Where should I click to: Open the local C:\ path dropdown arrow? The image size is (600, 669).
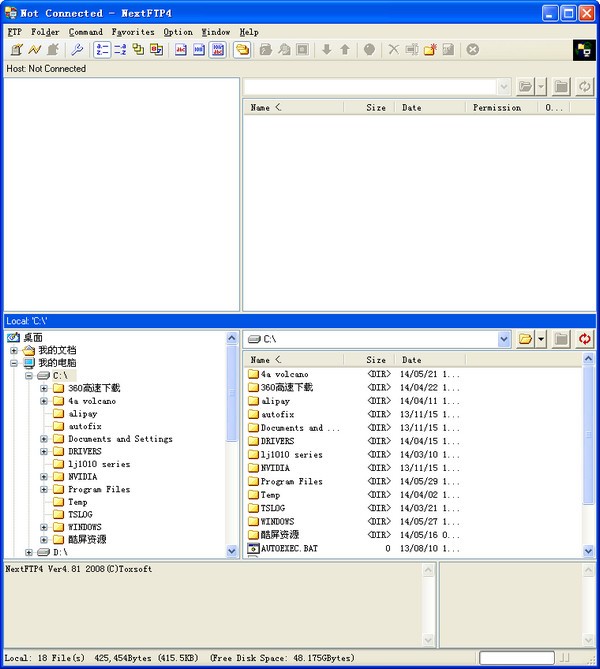[x=504, y=339]
